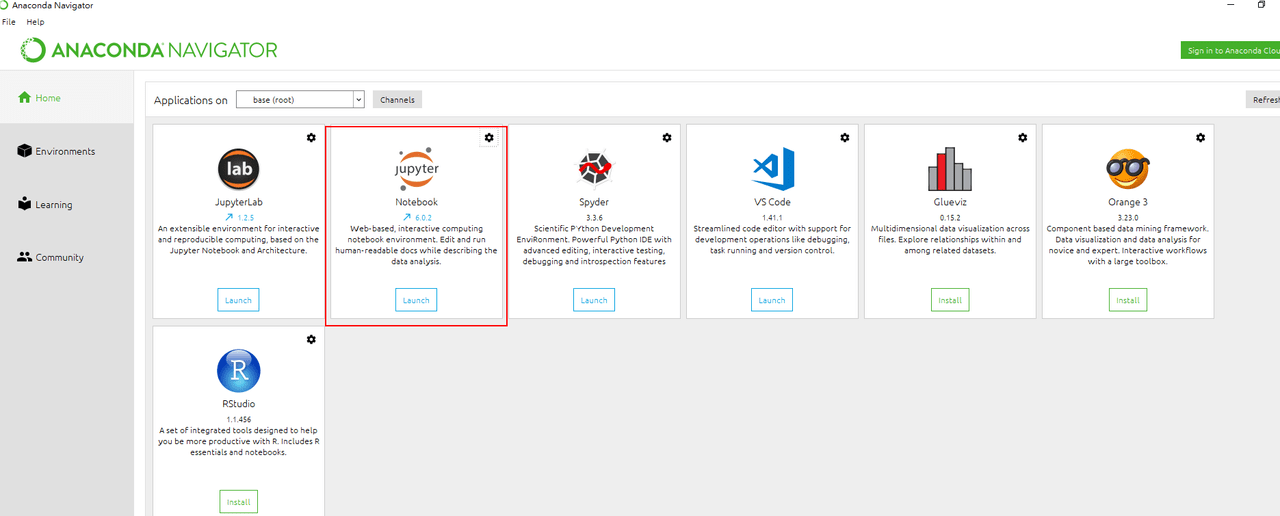1280x516 pixels.
Task: Open VS Code gear settings menu
Action: (845, 138)
